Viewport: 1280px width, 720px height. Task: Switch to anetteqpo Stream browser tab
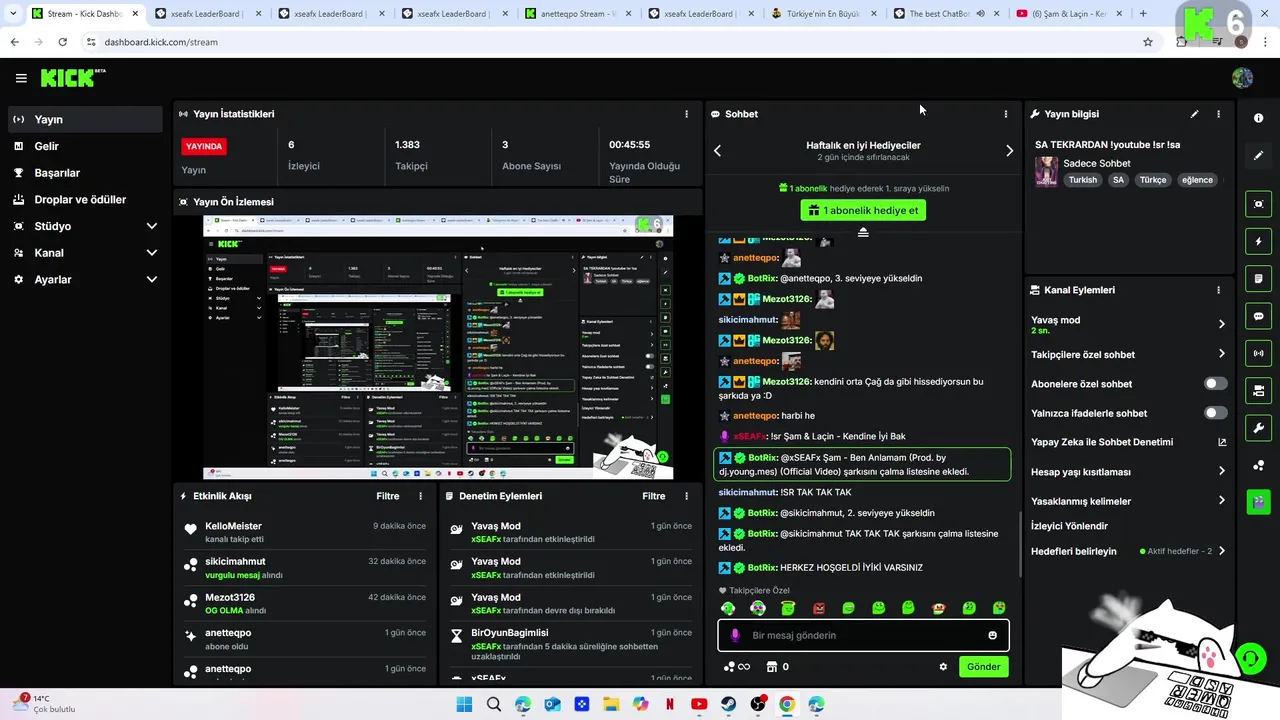577,14
